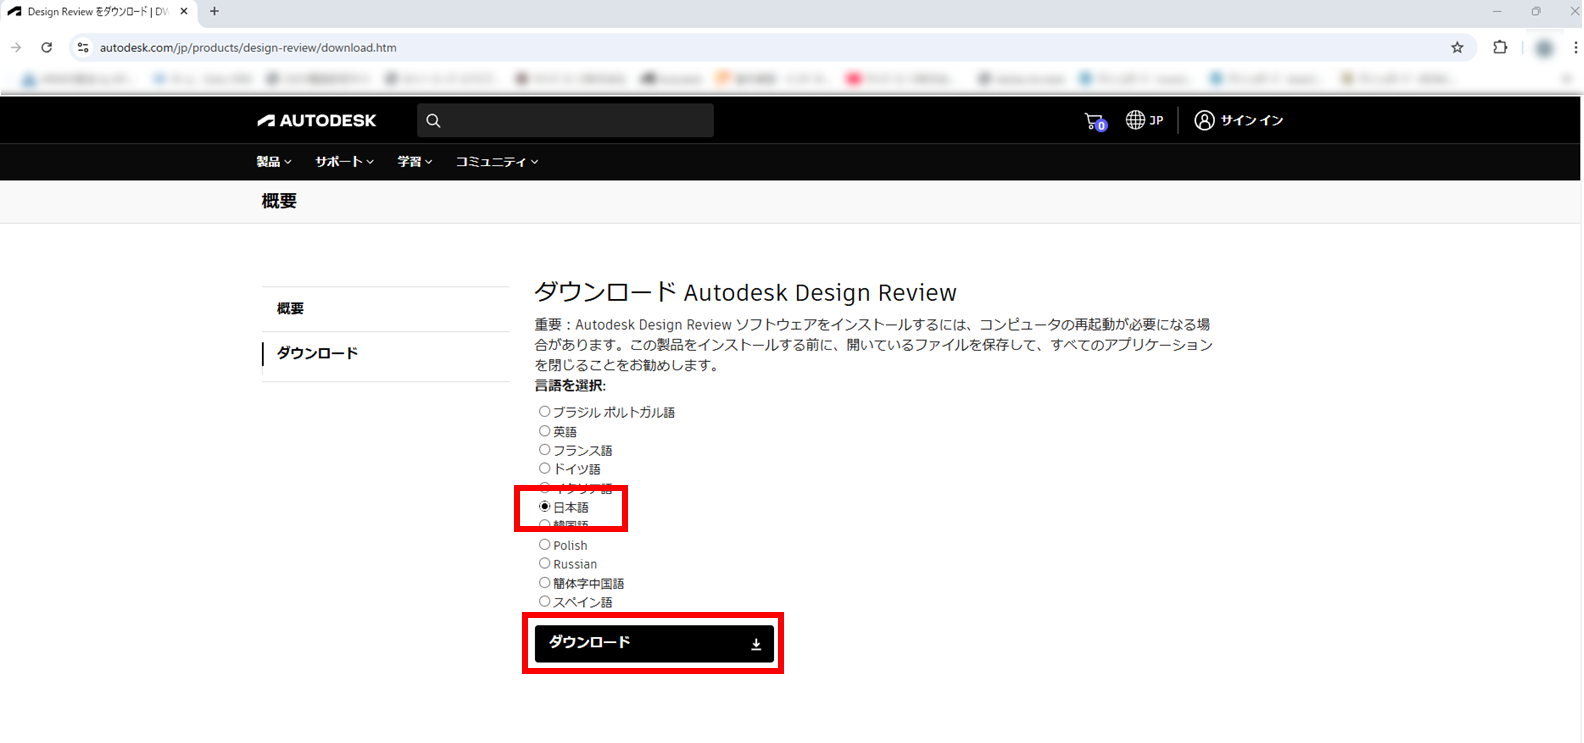The height and width of the screenshot is (743, 1584).
Task: Choose the スペイン語 radio option
Action: click(x=545, y=602)
